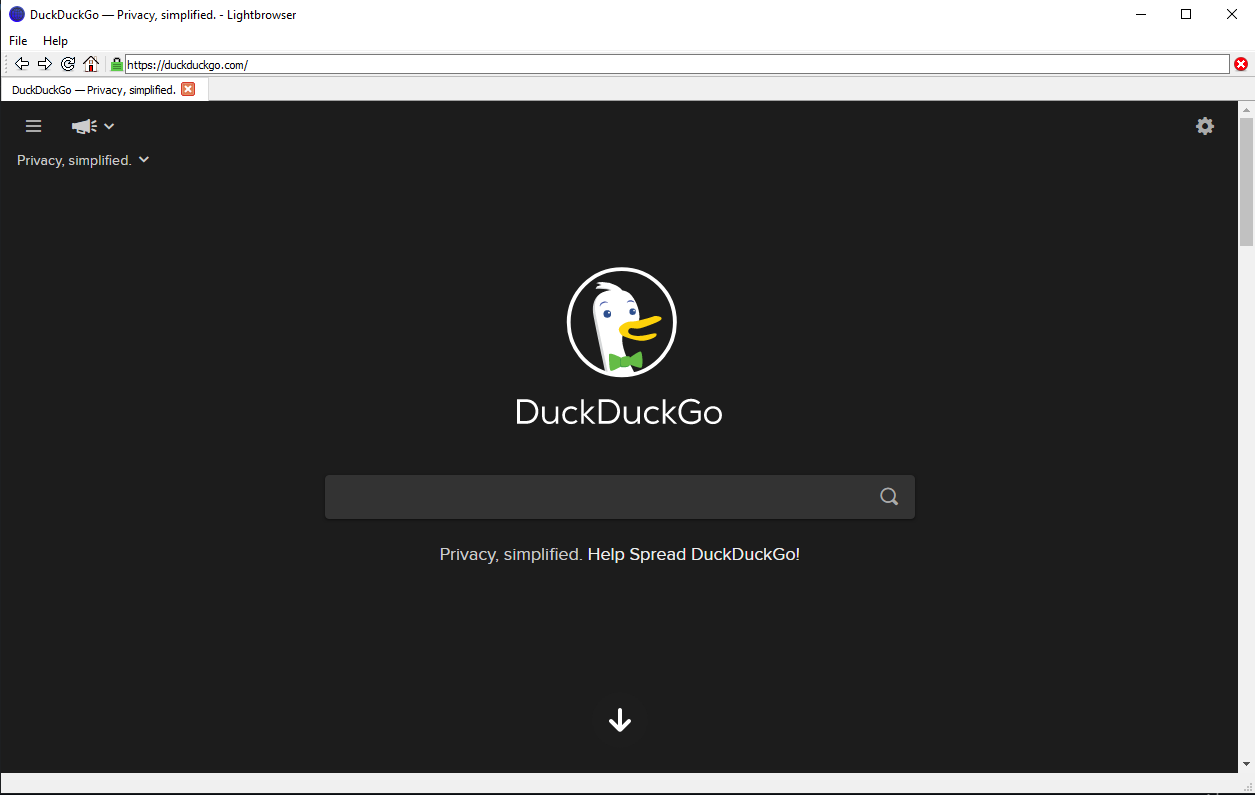Image resolution: width=1255 pixels, height=795 pixels.
Task: Expand the megaphone dropdown chevron
Action: pyautogui.click(x=108, y=126)
